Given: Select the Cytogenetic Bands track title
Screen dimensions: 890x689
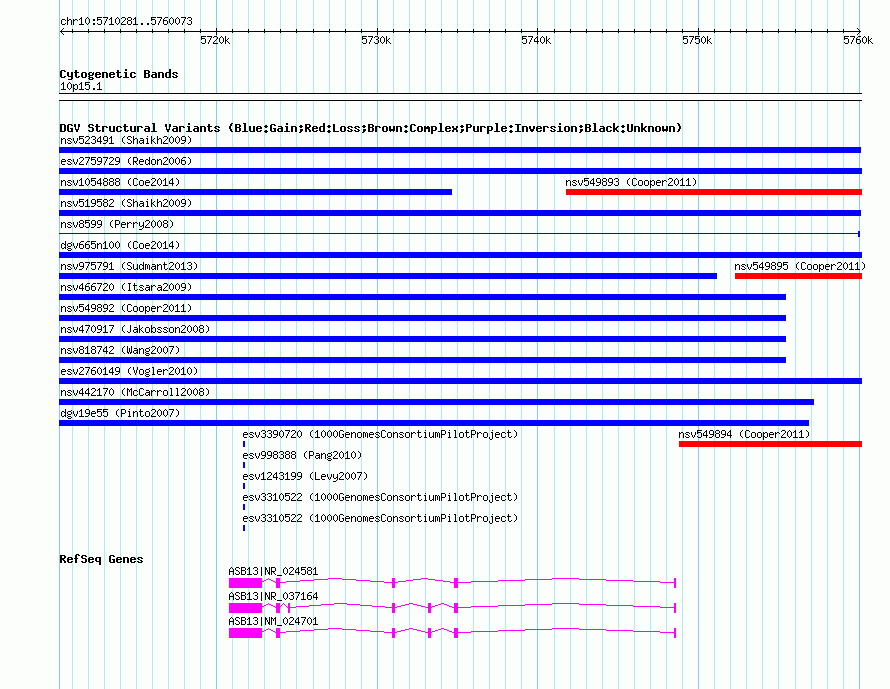Looking at the screenshot, I should pyautogui.click(x=119, y=74).
